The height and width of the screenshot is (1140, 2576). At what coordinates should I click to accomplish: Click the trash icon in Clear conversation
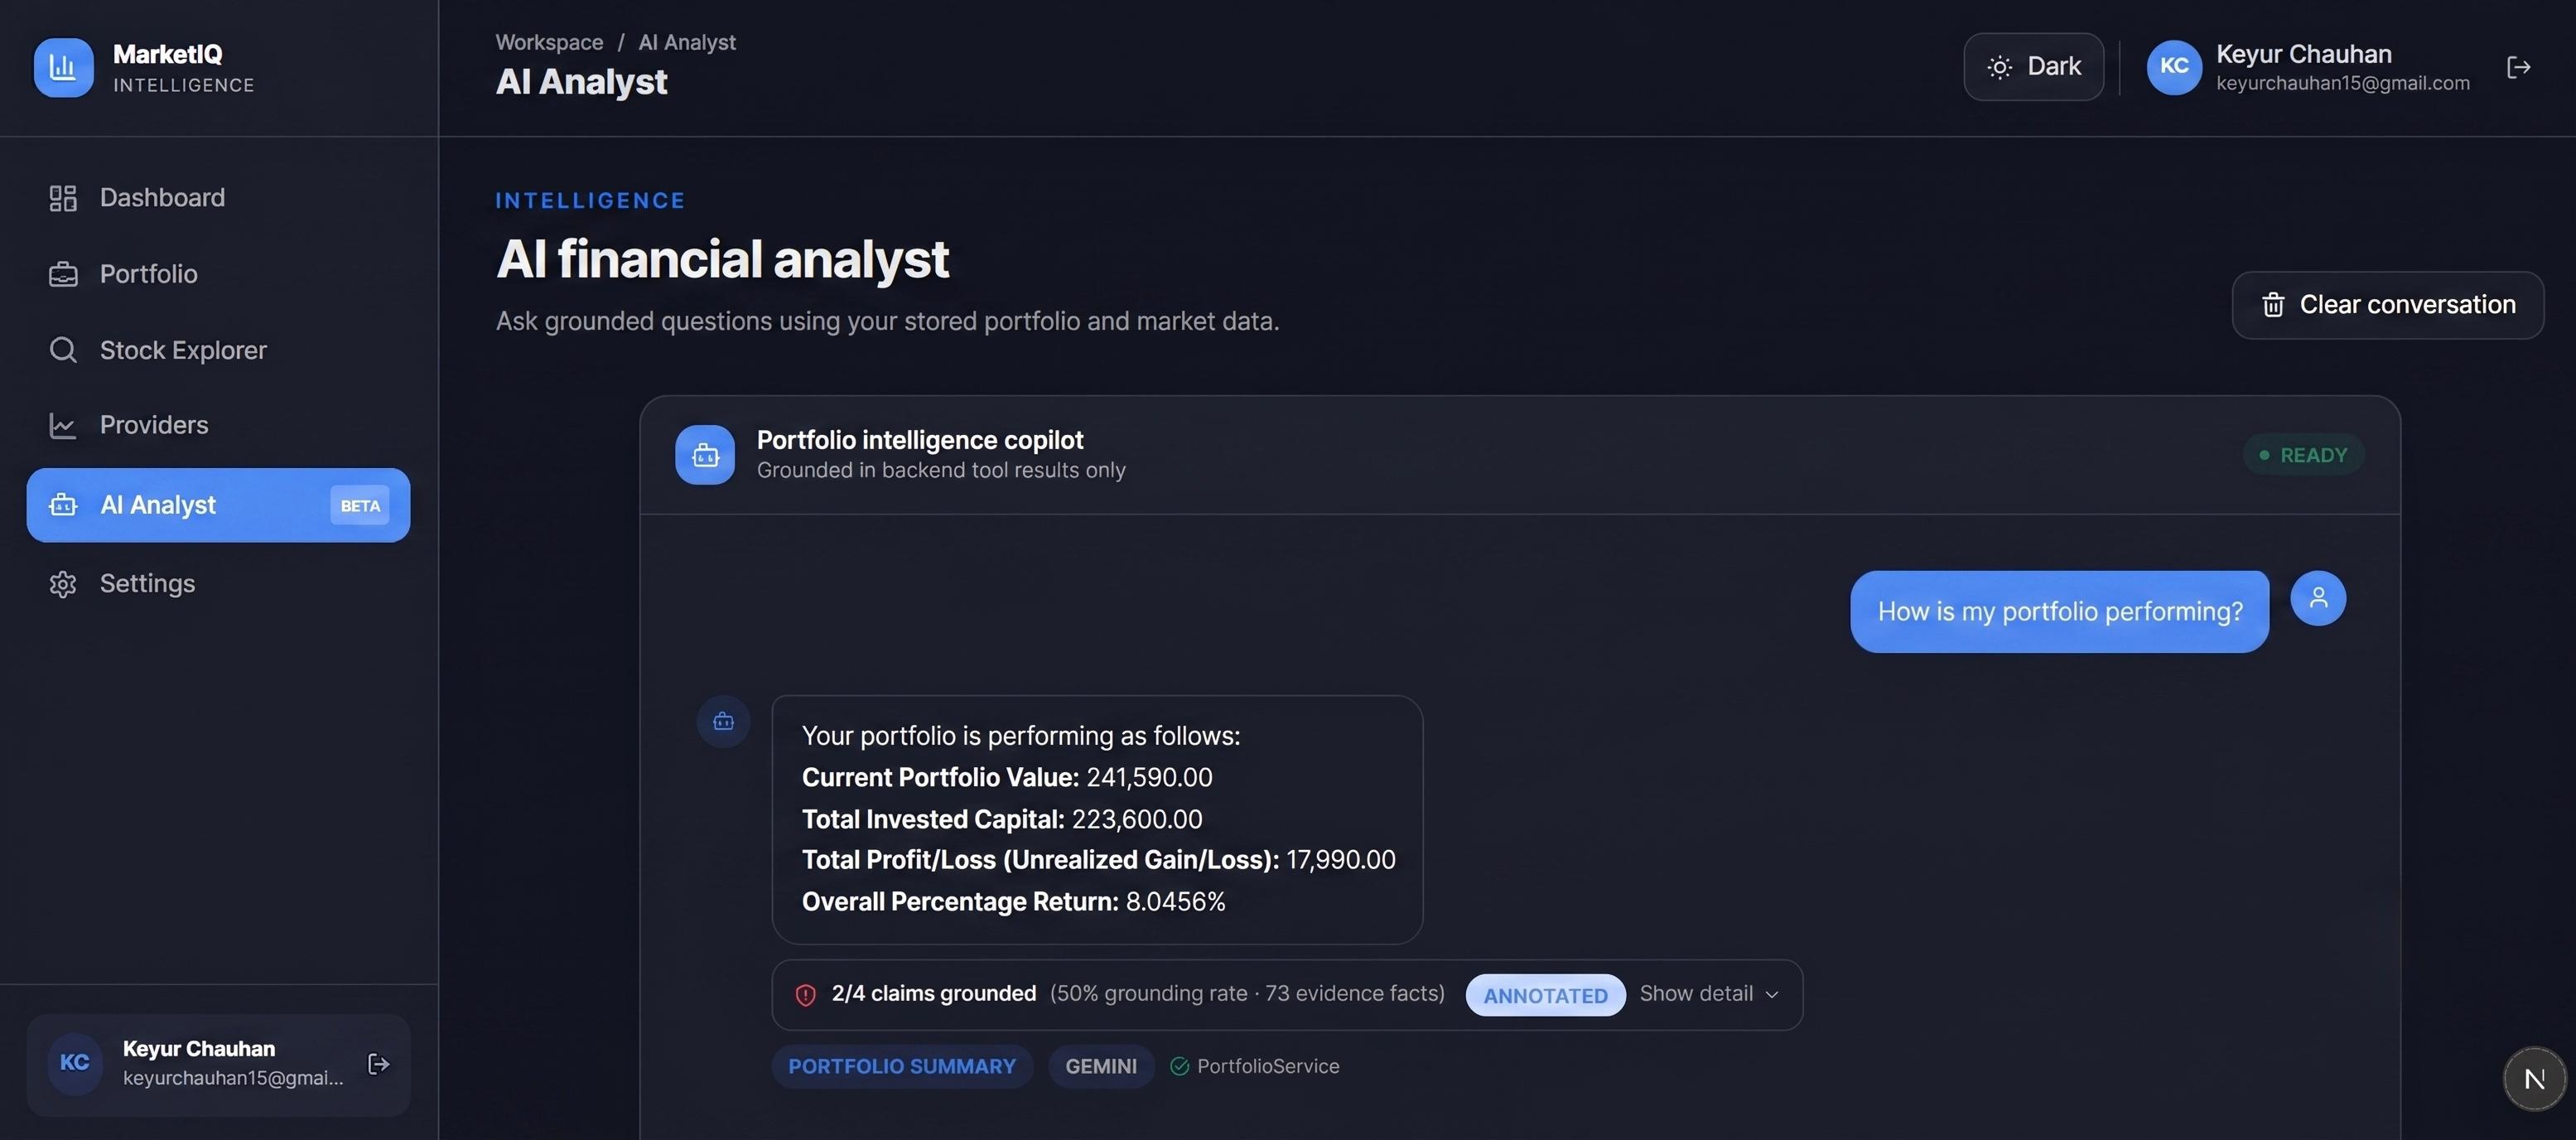pos(2273,305)
